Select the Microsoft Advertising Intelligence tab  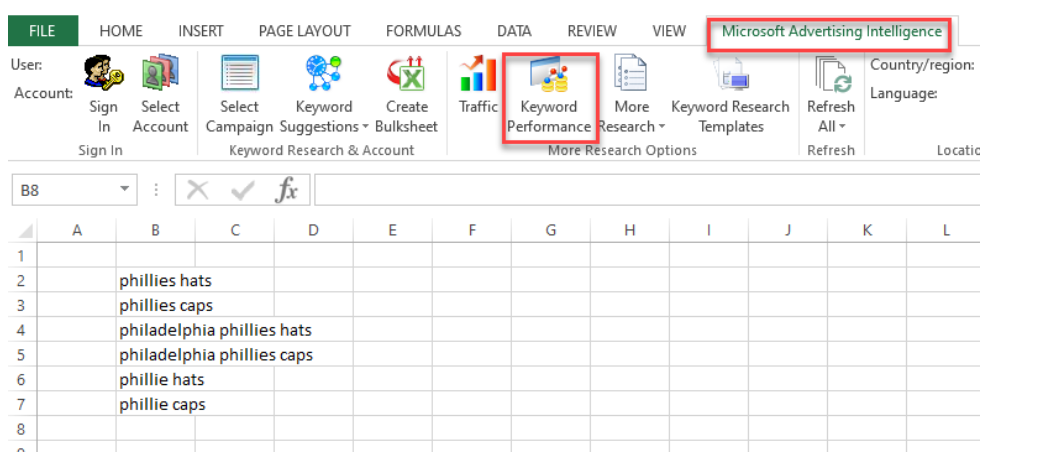click(831, 31)
